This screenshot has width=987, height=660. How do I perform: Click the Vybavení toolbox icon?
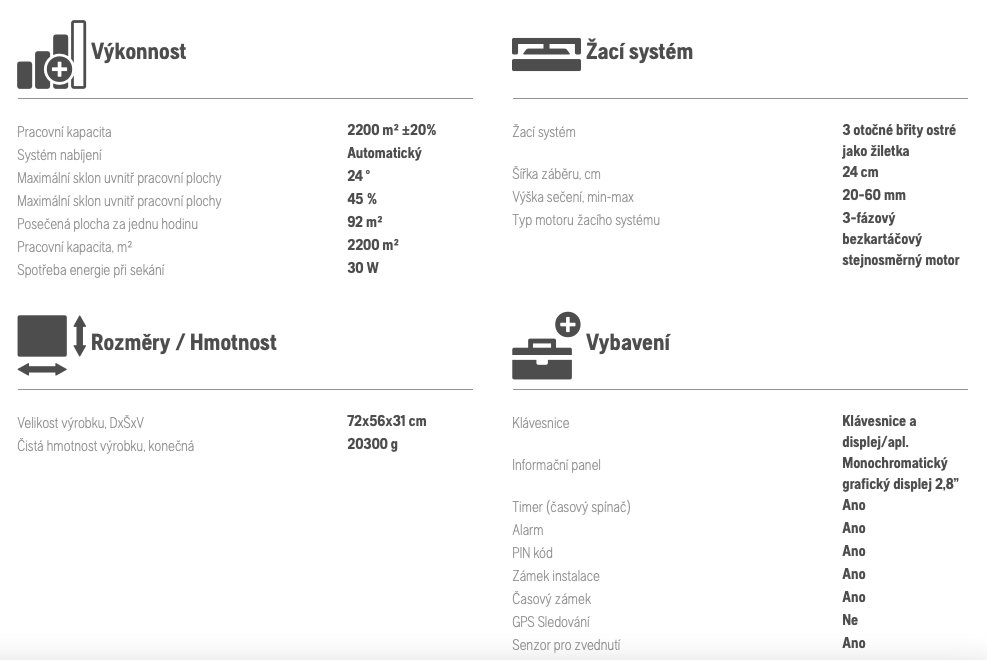coord(546,345)
